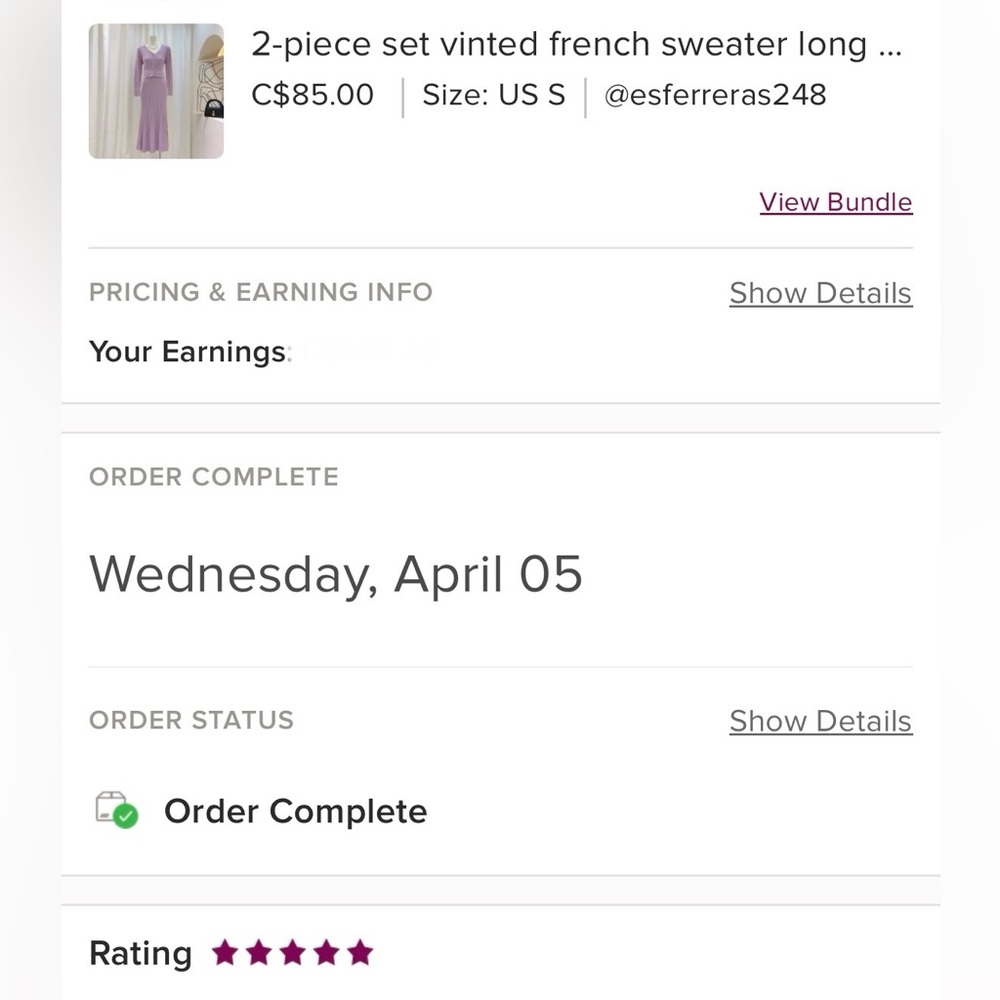Screen dimensions: 1000x1000
Task: Click the Rating label
Action: click(140, 953)
